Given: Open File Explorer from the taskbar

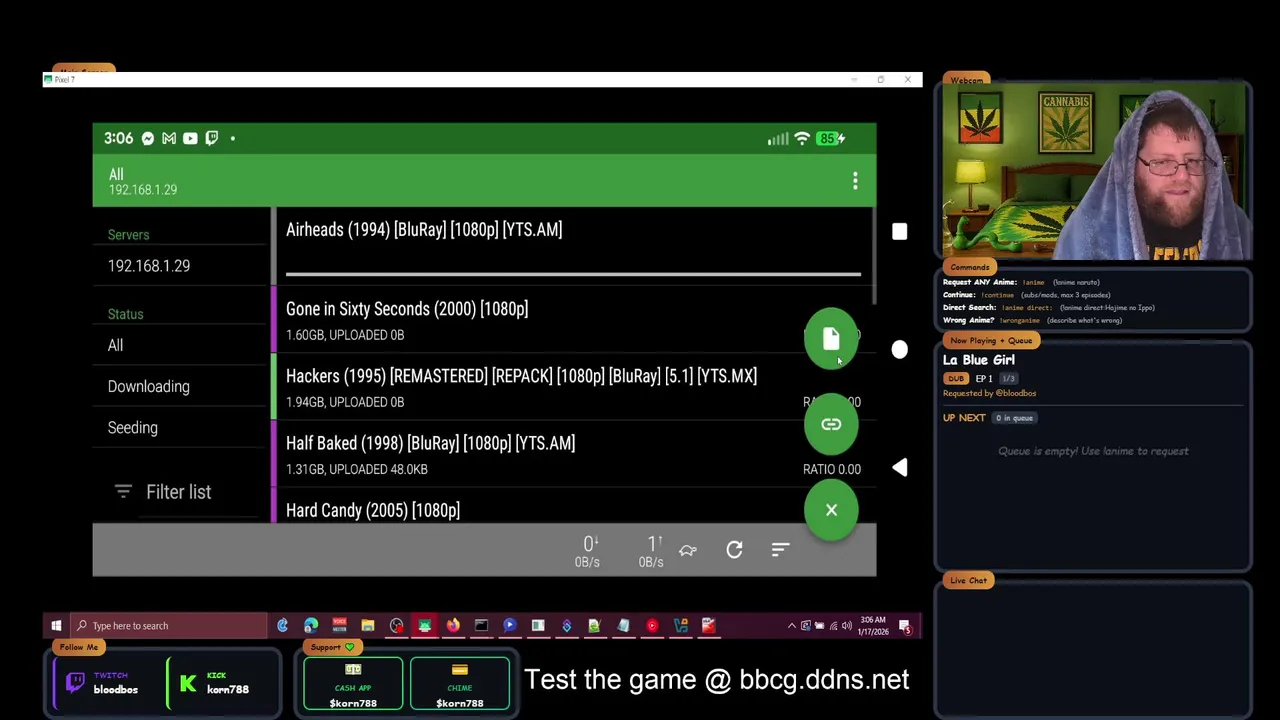Looking at the screenshot, I should (368, 626).
